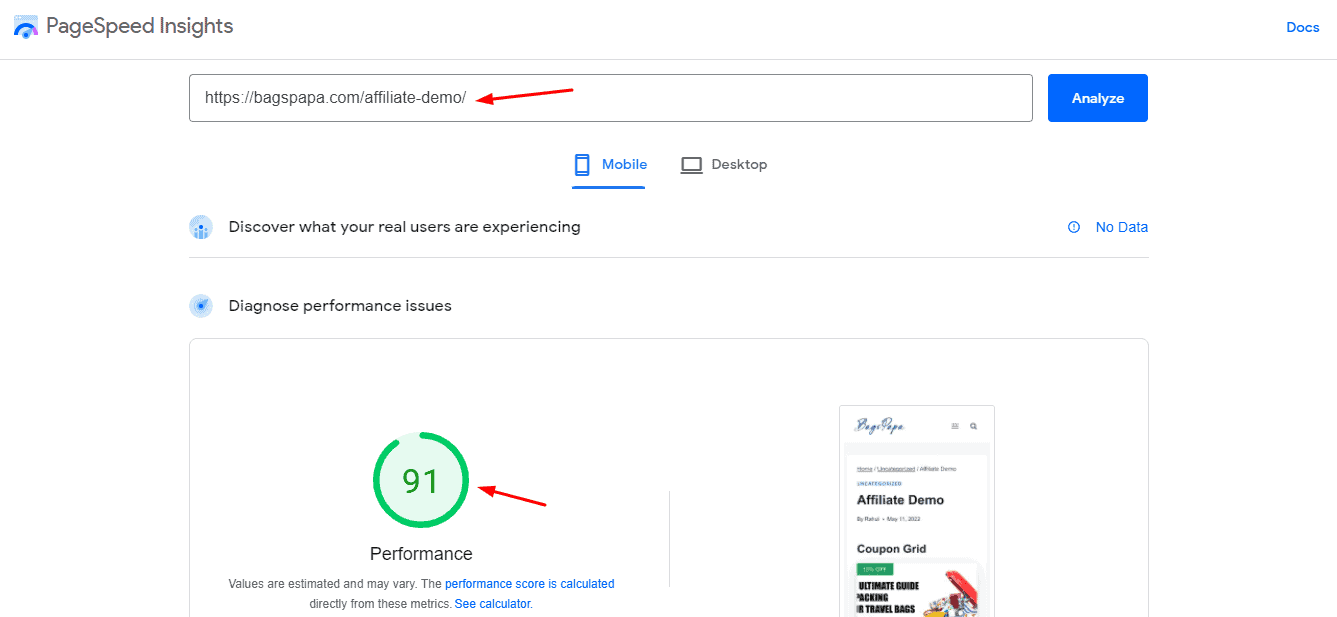Screen dimensions: 1337x617
Task: Open the See calculator link
Action: 492,604
